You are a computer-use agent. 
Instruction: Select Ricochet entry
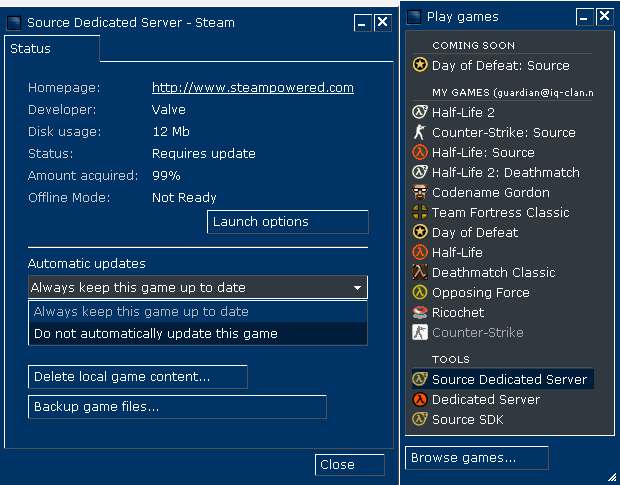(x=502, y=312)
